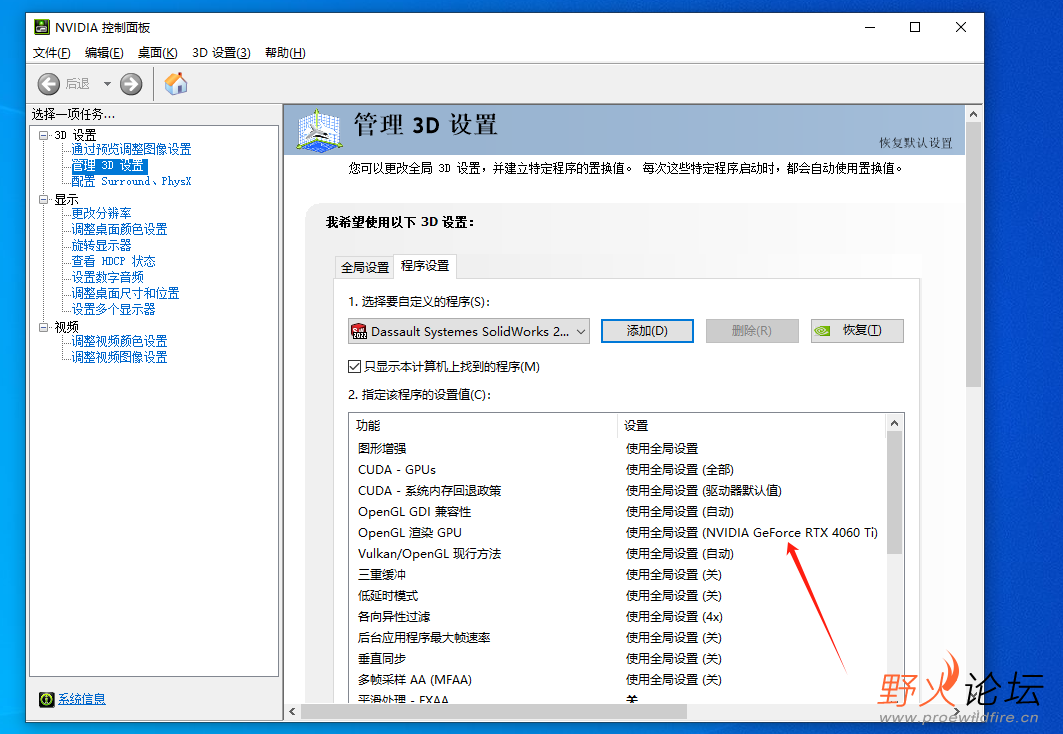Select the CUDA - 系统内存回退政策 row
This screenshot has height=734, width=1063.
coord(617,491)
